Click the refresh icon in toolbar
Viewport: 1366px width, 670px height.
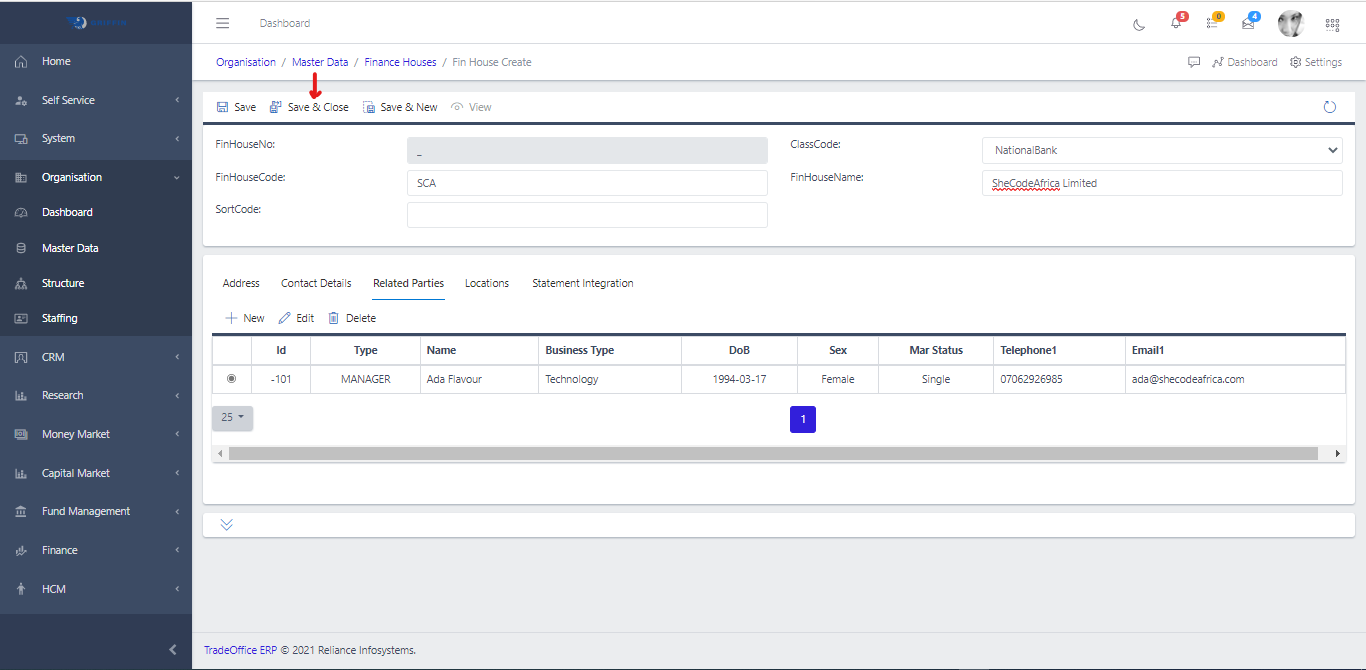pos(1329,107)
